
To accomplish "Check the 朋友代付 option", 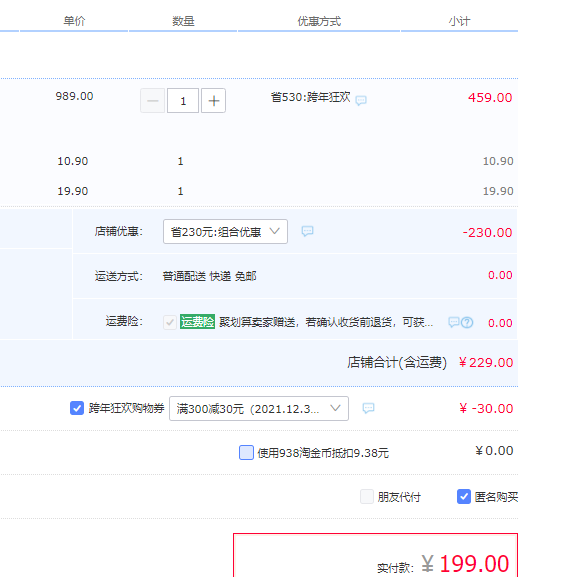I will pyautogui.click(x=367, y=496).
